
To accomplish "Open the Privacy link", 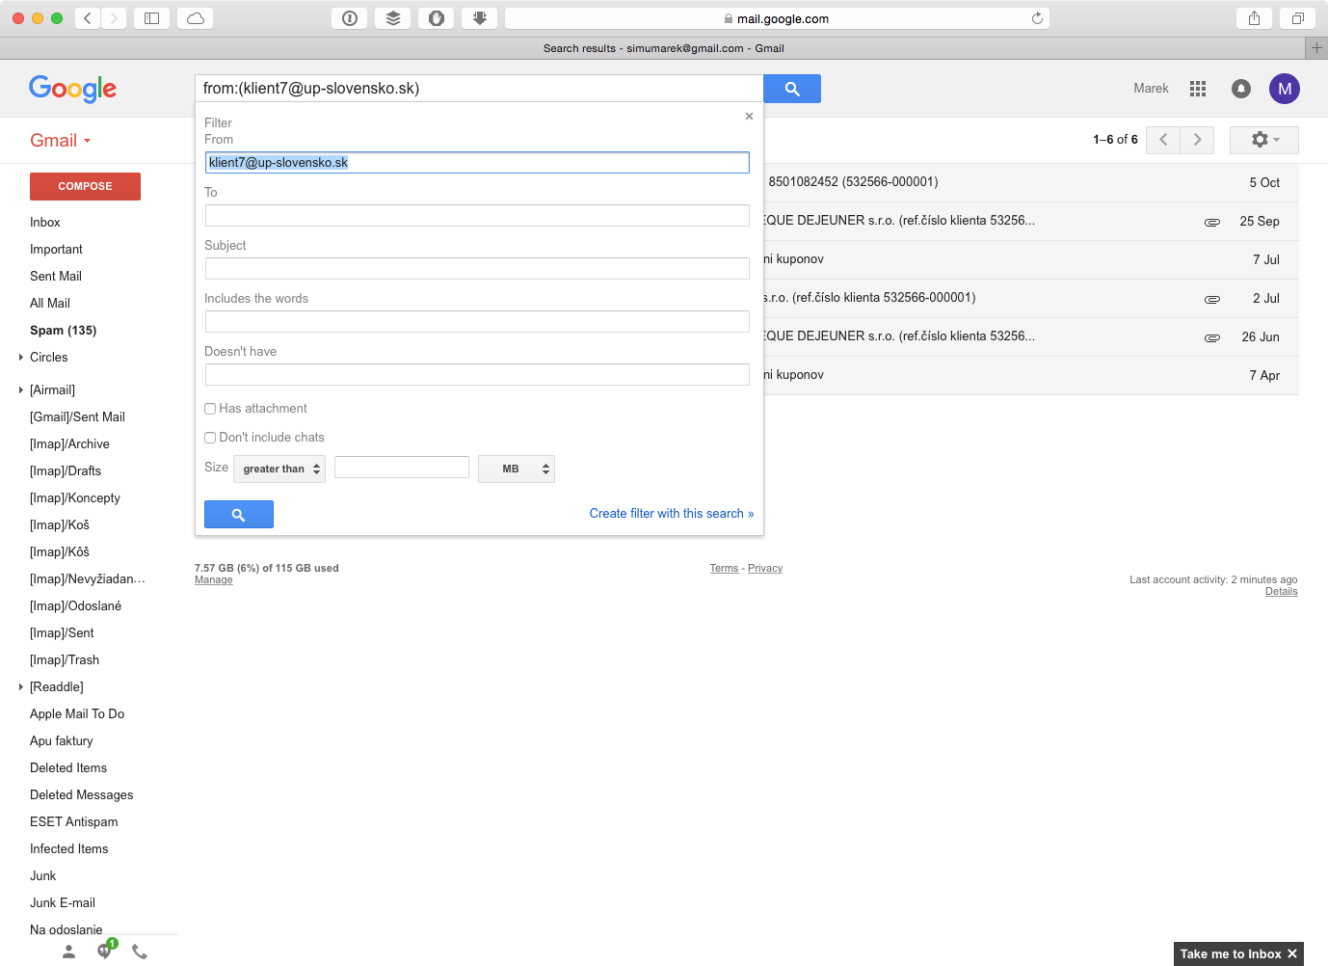I will [765, 568].
